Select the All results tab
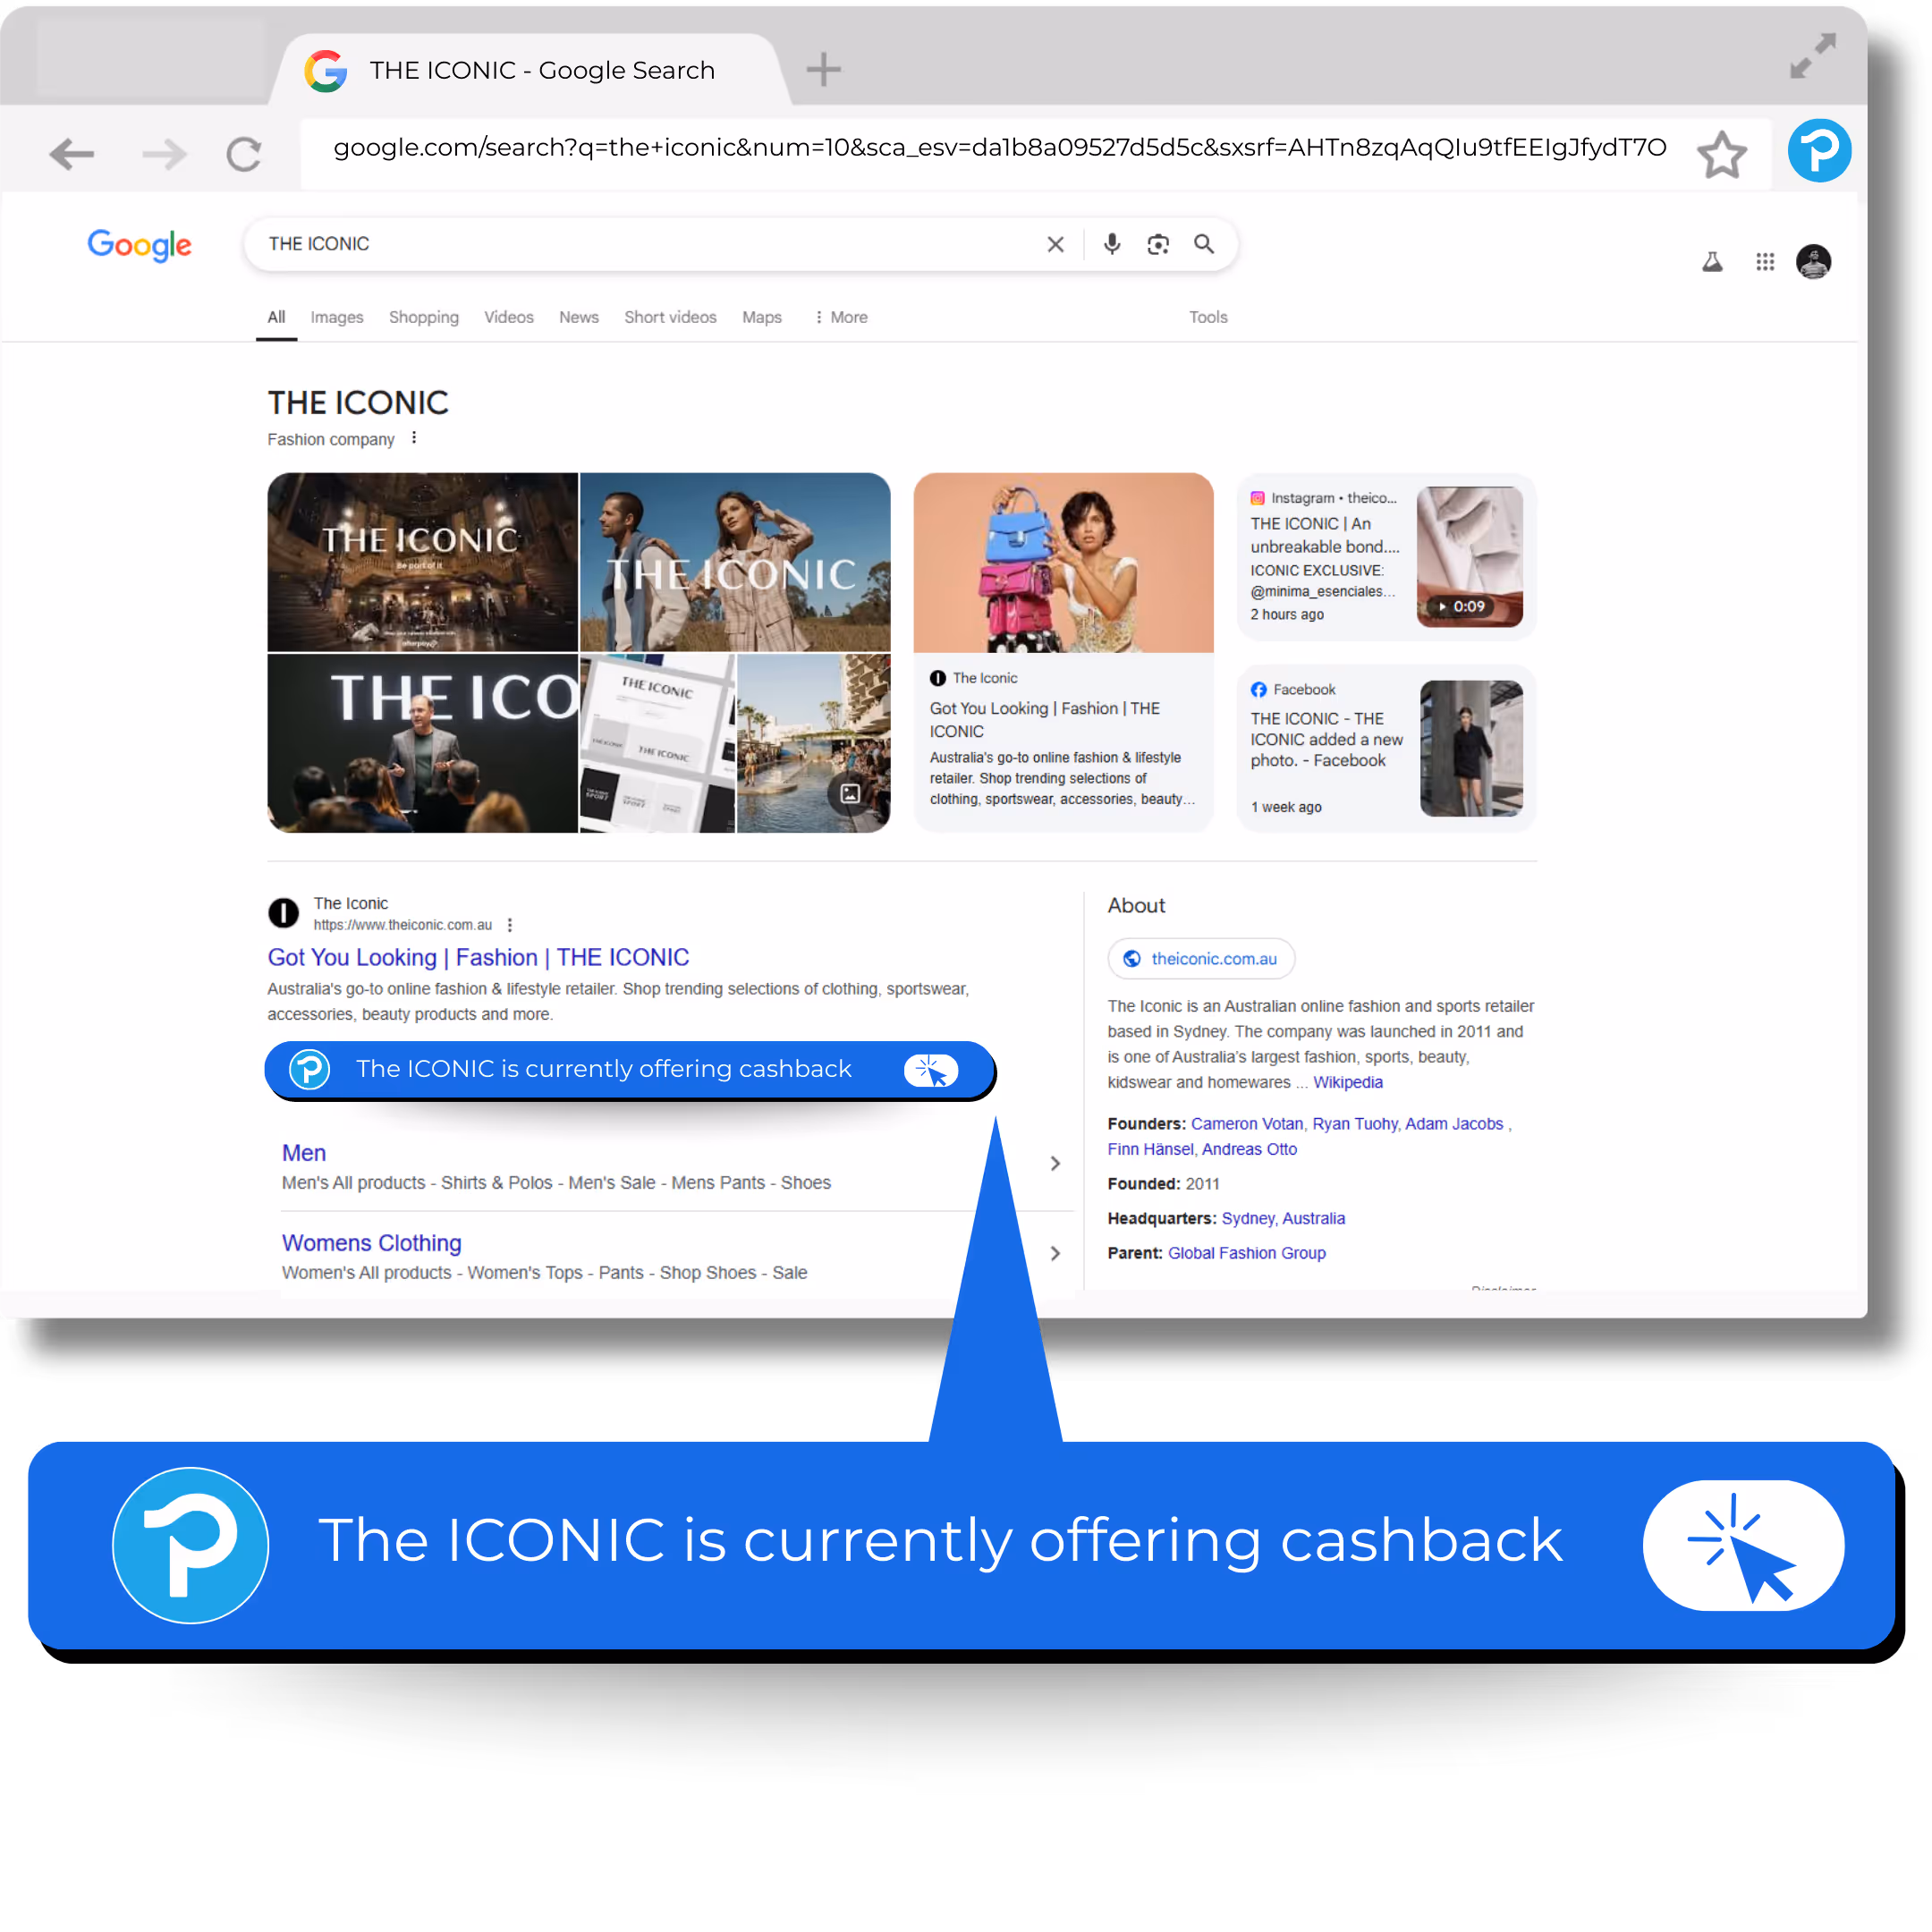Viewport: 1932px width, 1932px height. click(276, 317)
